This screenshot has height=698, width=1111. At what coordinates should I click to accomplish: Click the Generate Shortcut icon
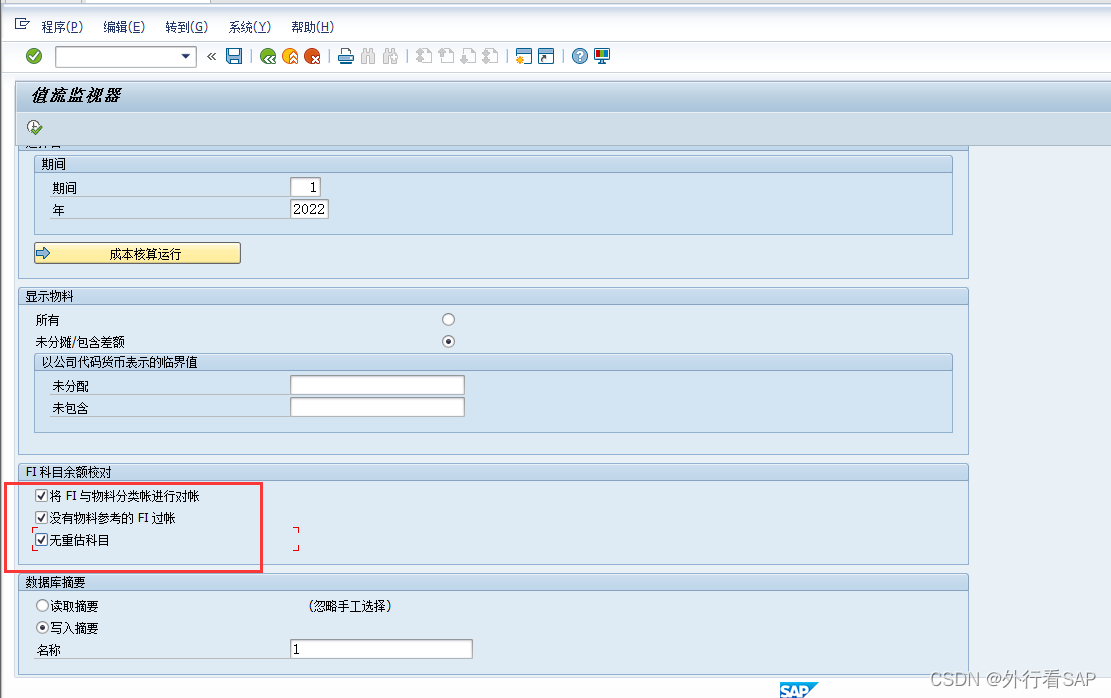click(546, 56)
